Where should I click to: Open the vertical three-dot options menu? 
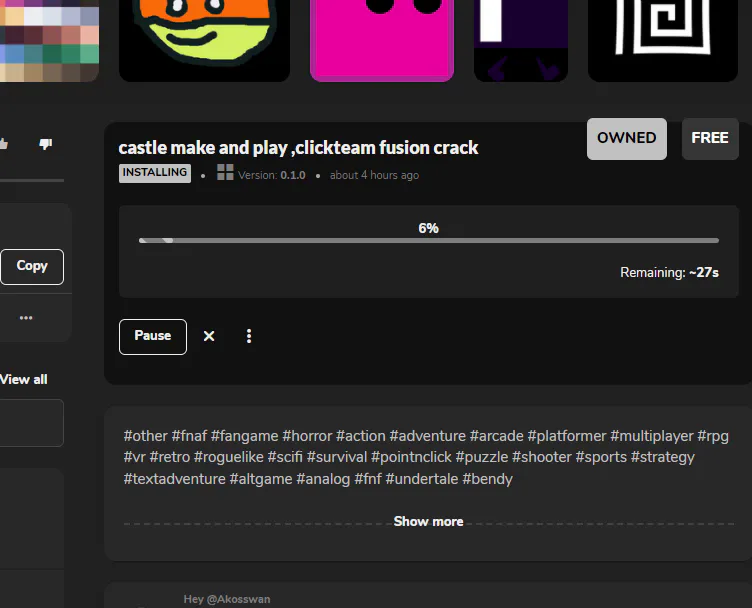point(248,336)
